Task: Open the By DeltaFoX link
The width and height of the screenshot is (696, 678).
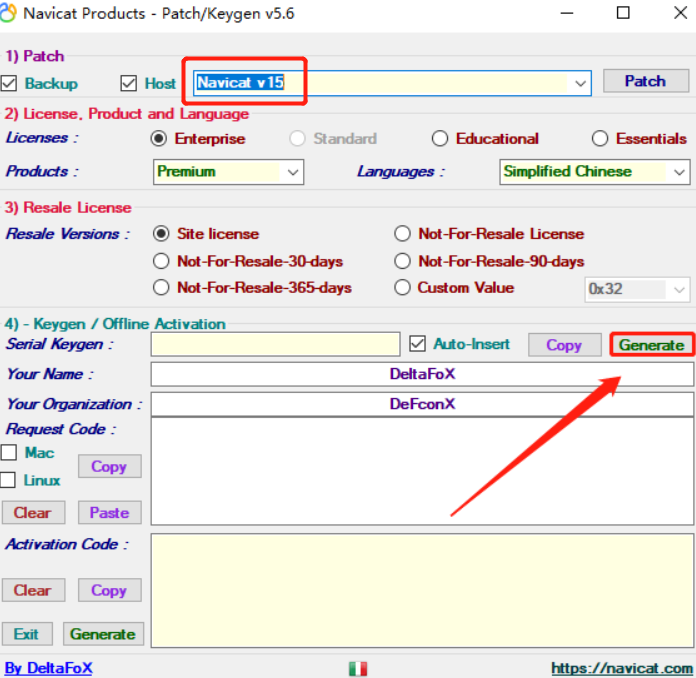Action: pos(48,668)
